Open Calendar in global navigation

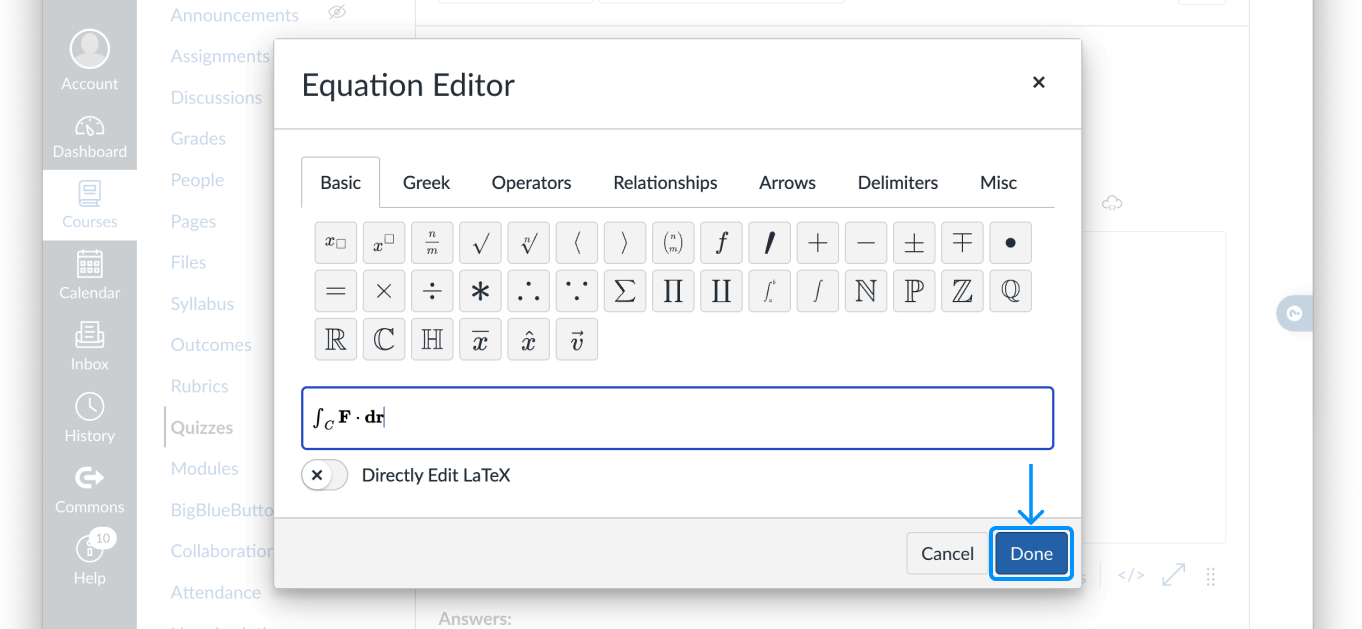[x=90, y=276]
